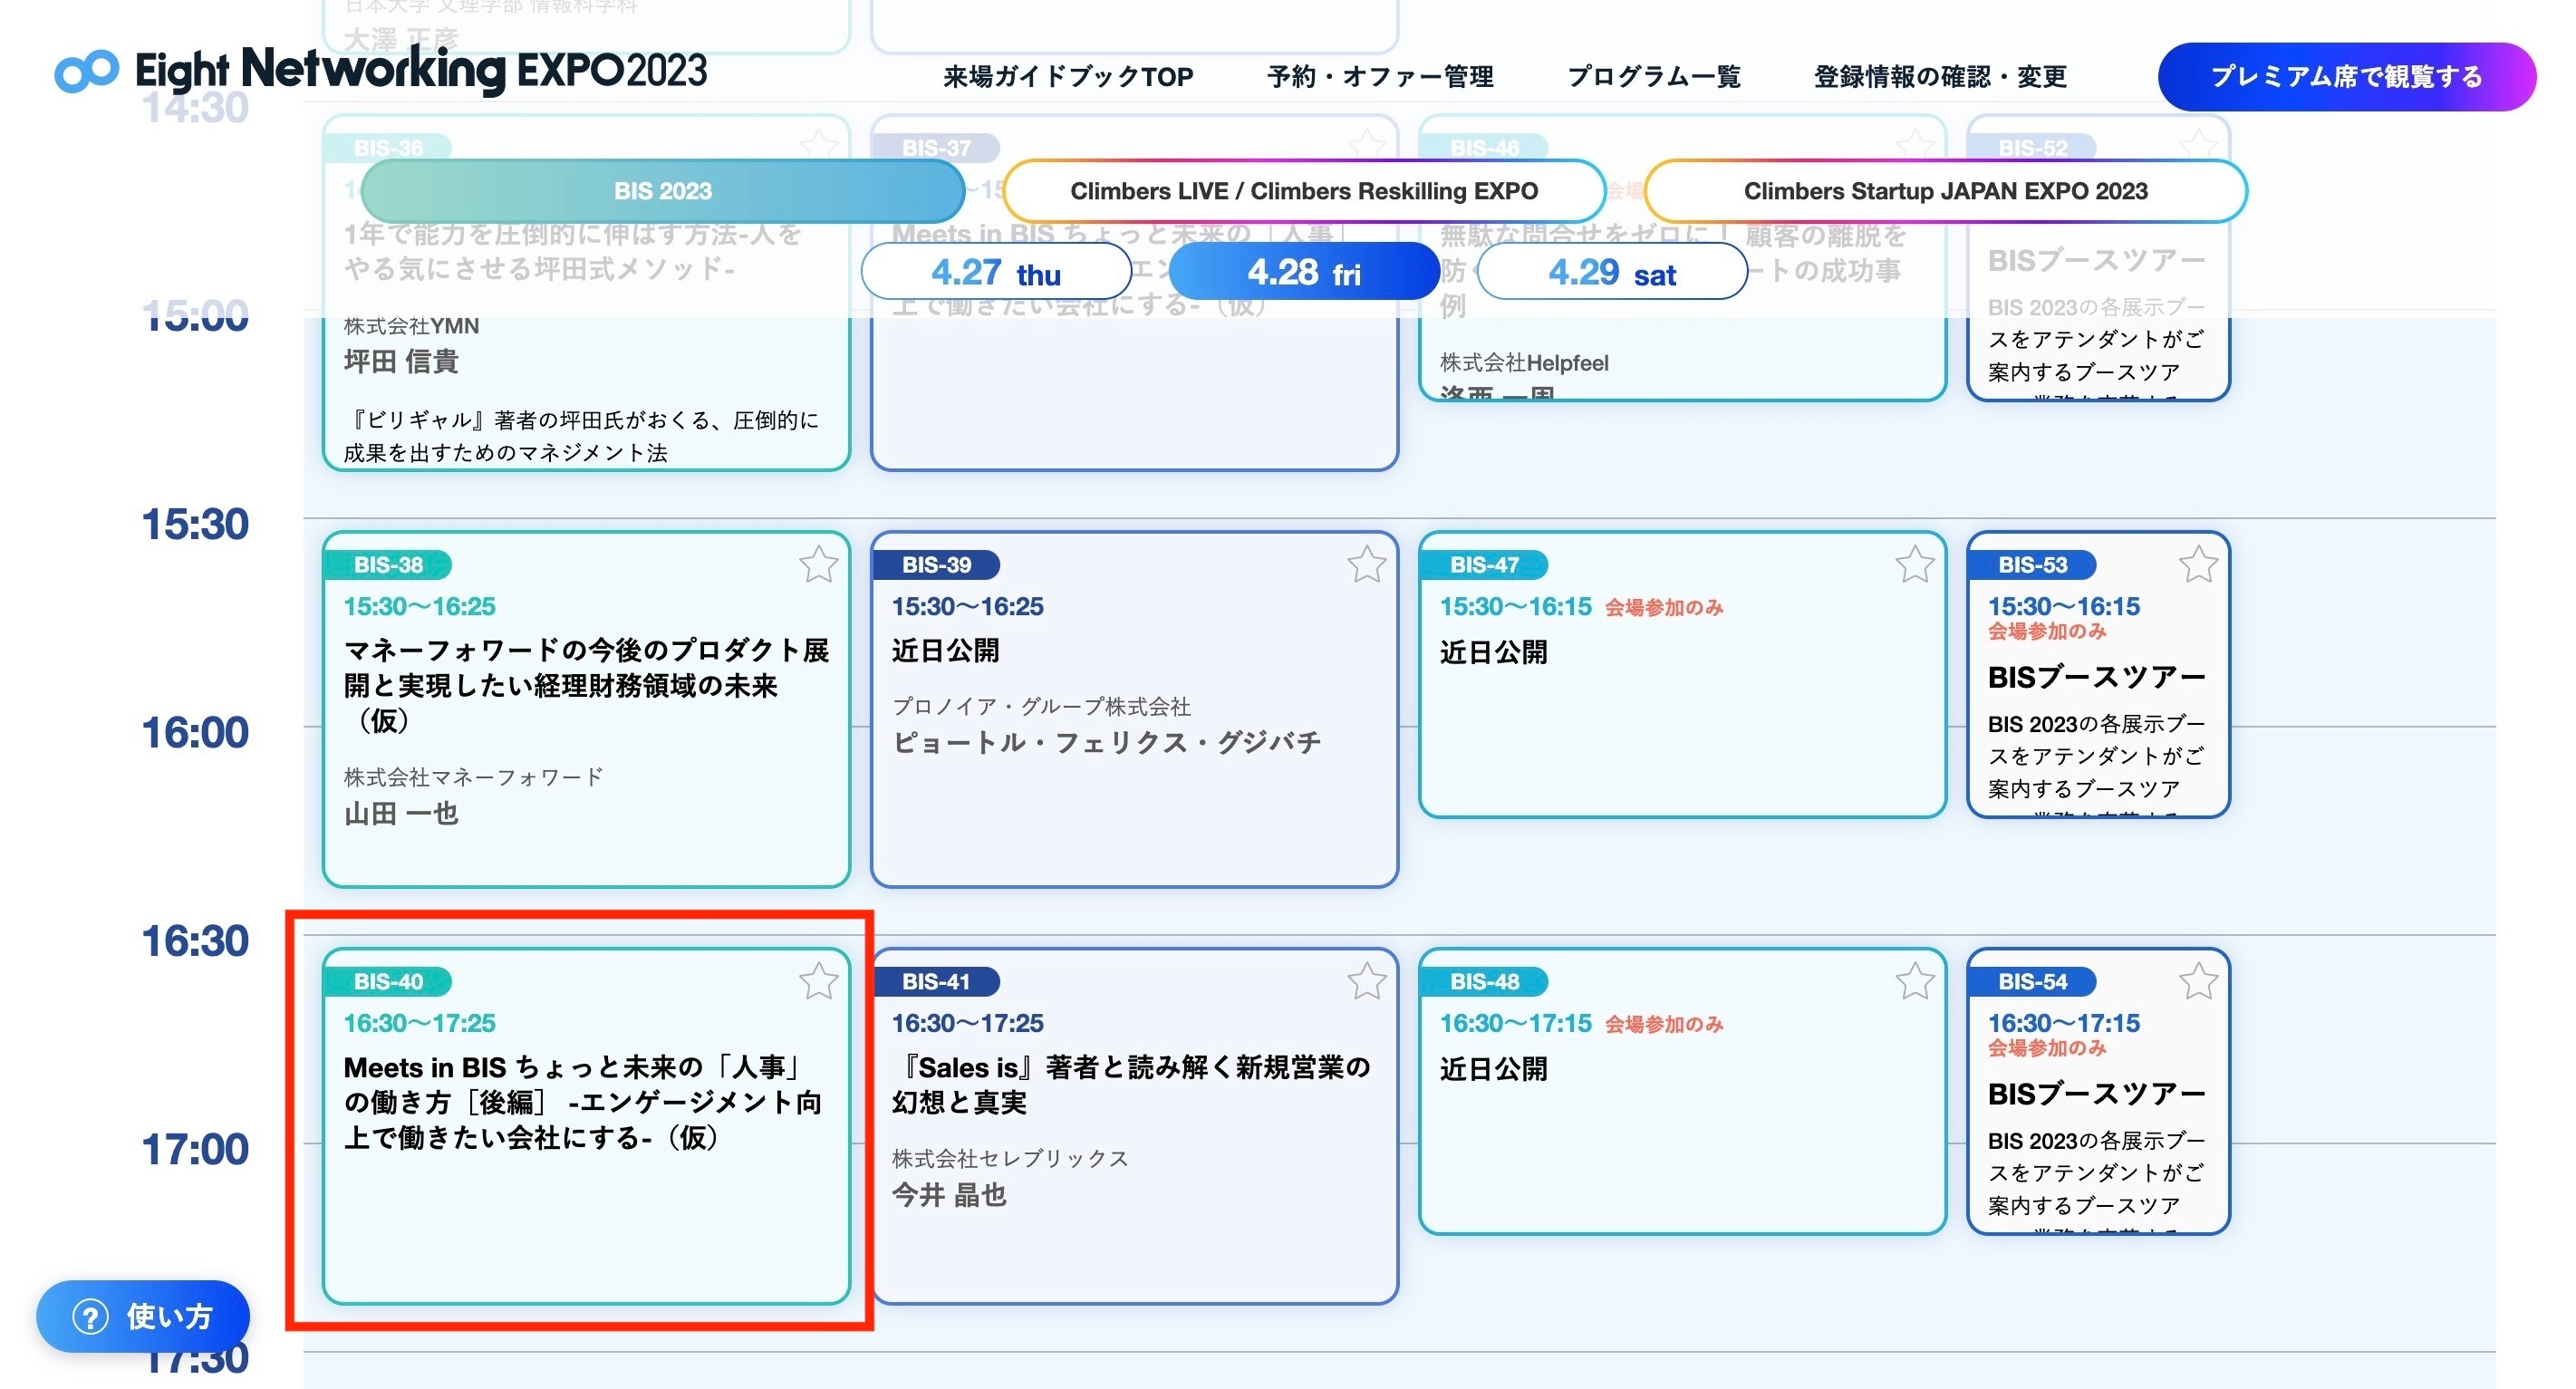The image size is (2576, 1389).
Task: Select the 4.29 sat date tab
Action: (1611, 272)
